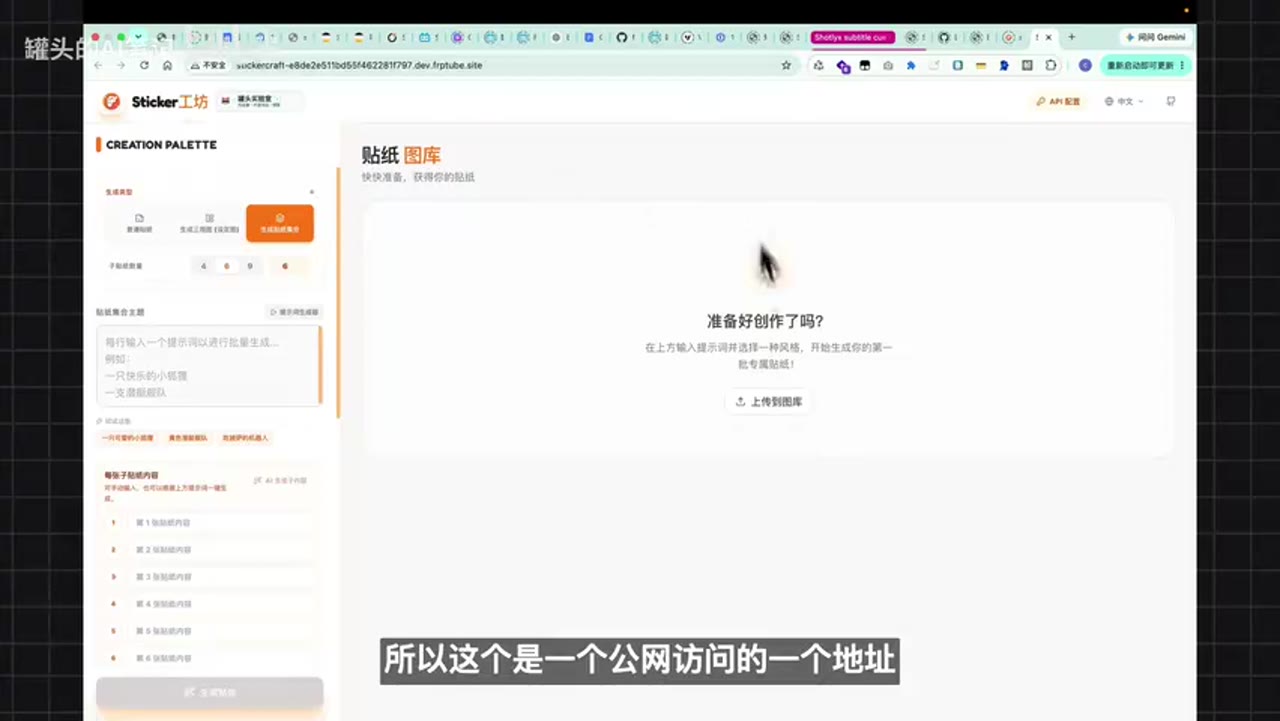Select the 生成贴纸集合 generation type
Screen dimensions: 1280x721
[x=280, y=223]
